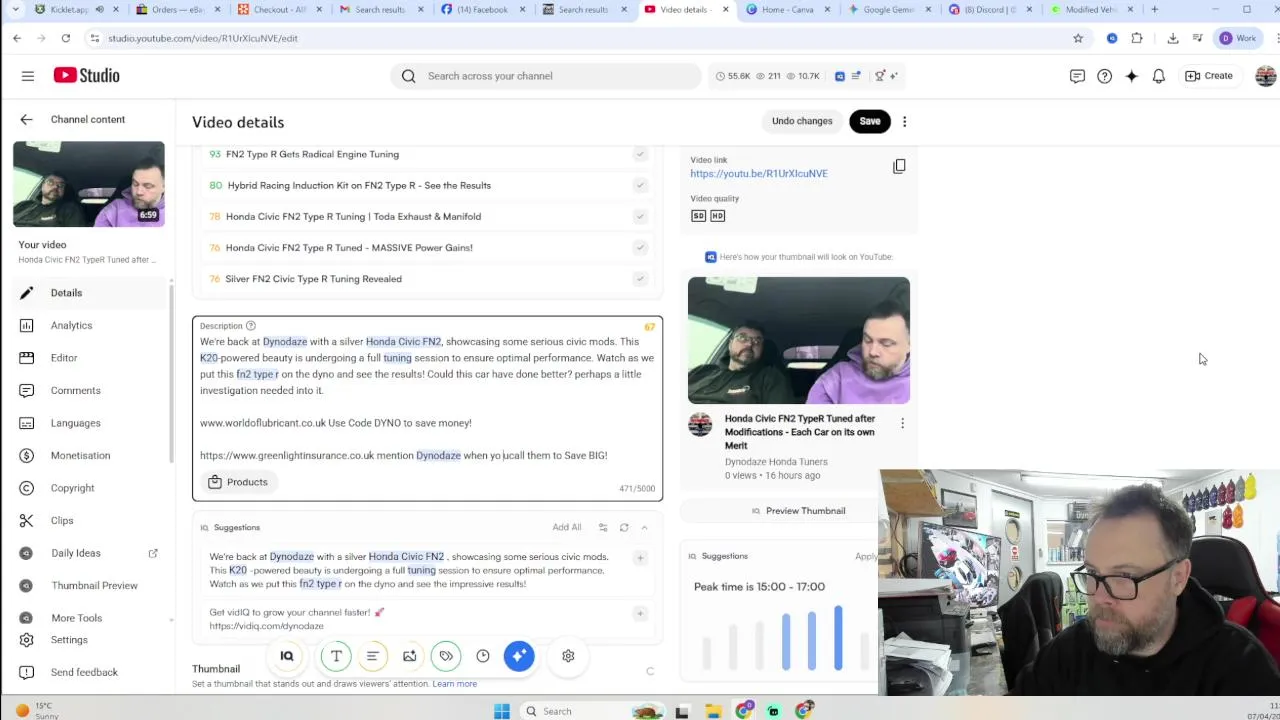Click the Products button under description

pos(238,482)
